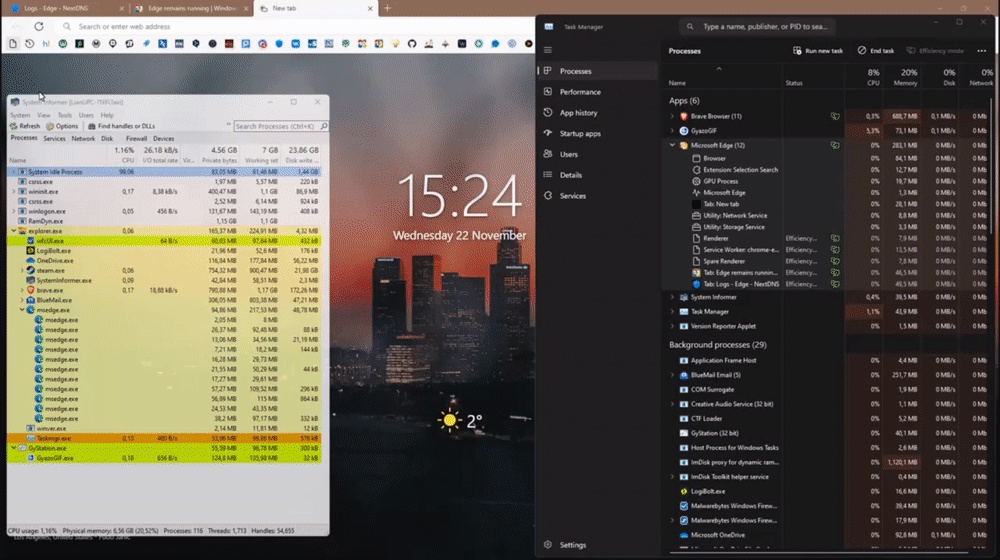This screenshot has height=560, width=1000.
Task: Toggle Task Manager hamburger navigation icon
Action: click(x=548, y=50)
